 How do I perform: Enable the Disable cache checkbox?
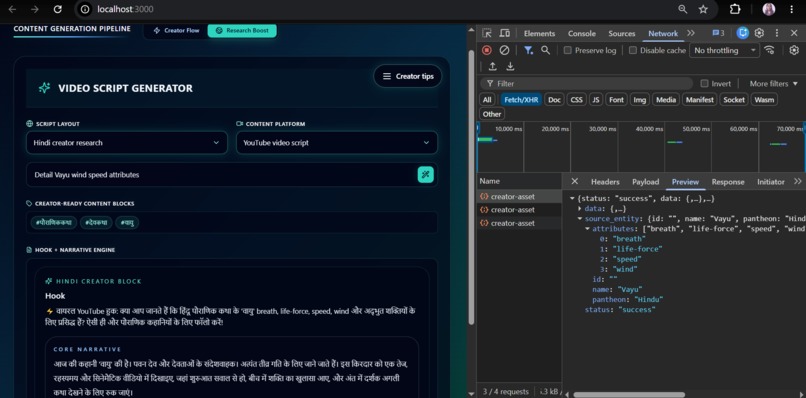tap(633, 50)
